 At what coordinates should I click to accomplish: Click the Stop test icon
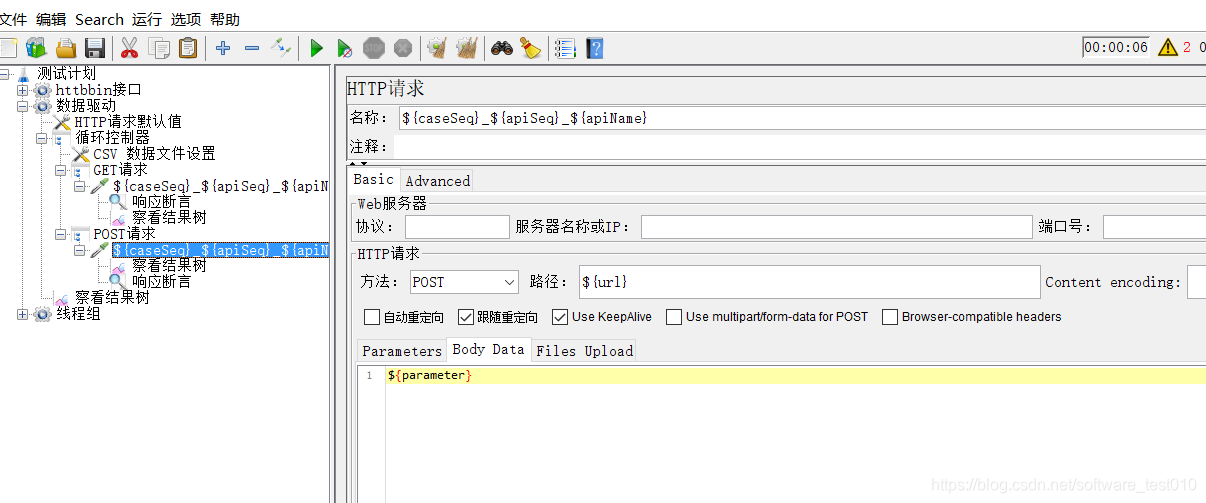[x=374, y=47]
